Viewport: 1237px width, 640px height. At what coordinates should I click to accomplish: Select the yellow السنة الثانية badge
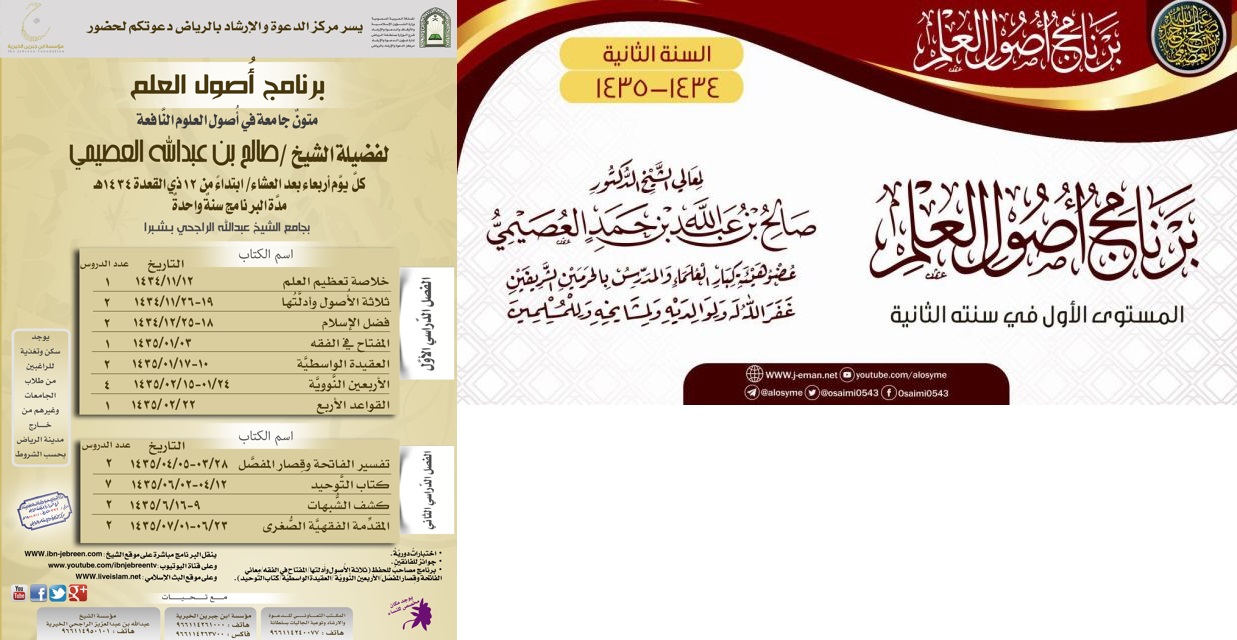point(651,53)
